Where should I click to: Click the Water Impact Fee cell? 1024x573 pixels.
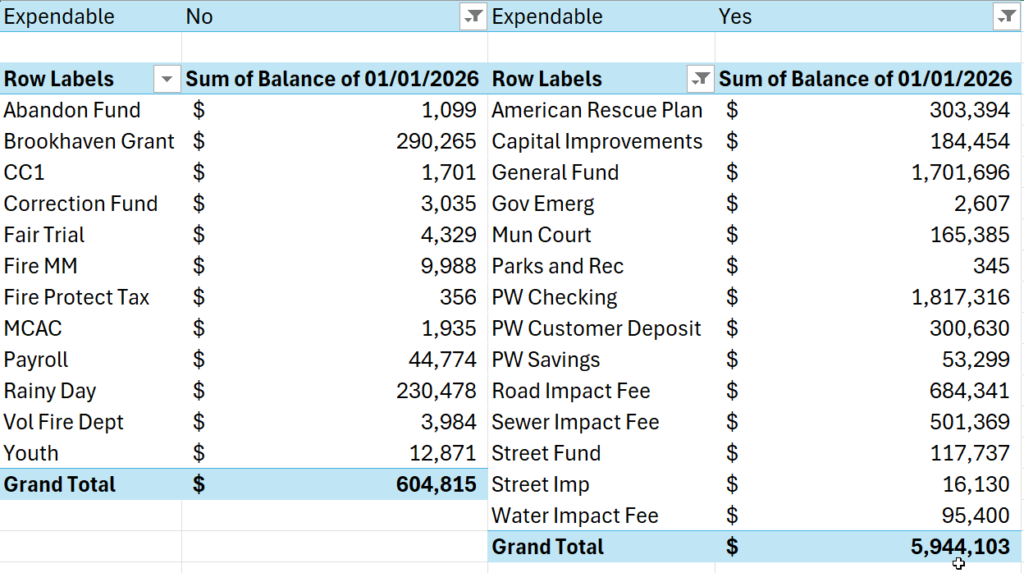click(575, 516)
